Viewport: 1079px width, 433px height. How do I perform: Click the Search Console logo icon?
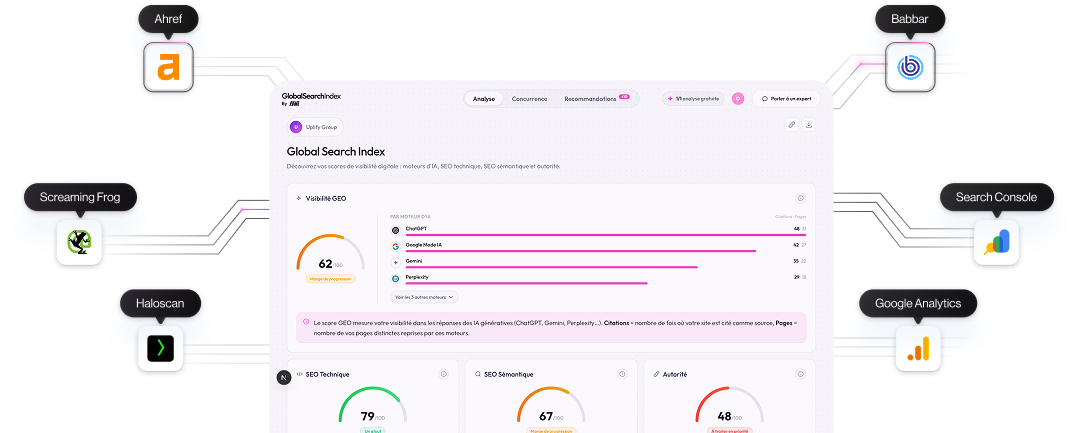996,242
